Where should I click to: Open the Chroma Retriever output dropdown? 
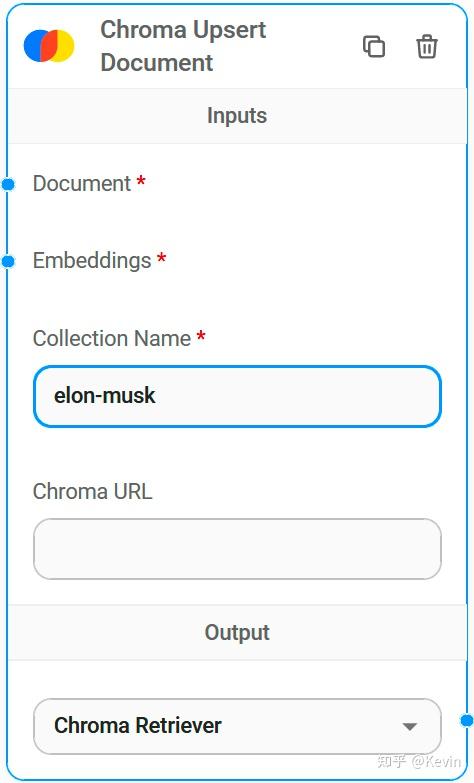(237, 726)
